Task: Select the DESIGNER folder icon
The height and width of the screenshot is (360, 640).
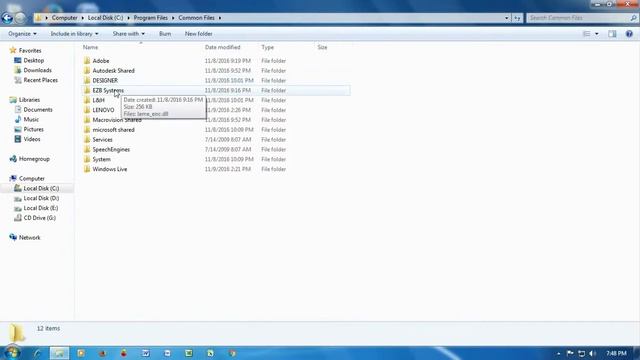Action: click(x=87, y=80)
